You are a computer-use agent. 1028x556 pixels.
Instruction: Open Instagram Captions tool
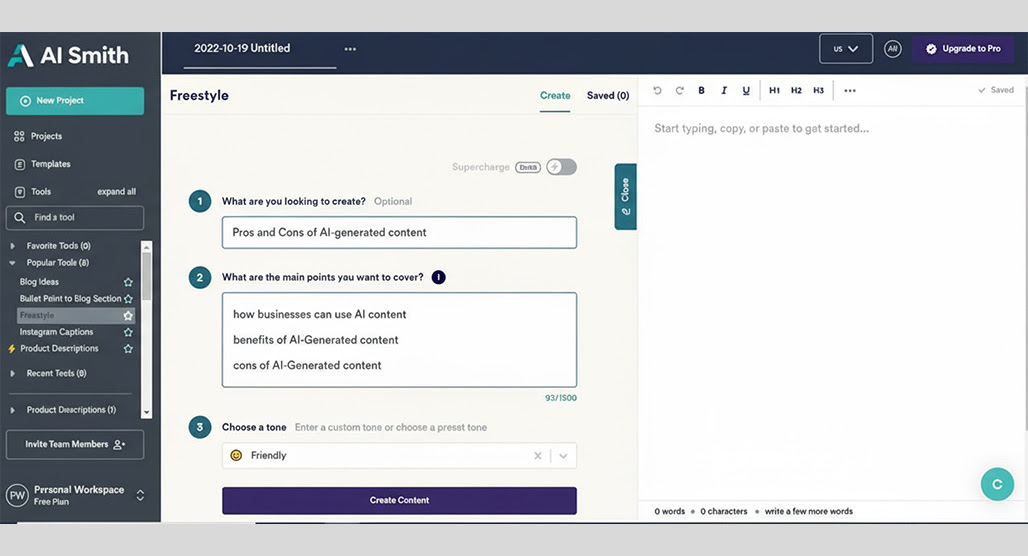[x=56, y=332]
